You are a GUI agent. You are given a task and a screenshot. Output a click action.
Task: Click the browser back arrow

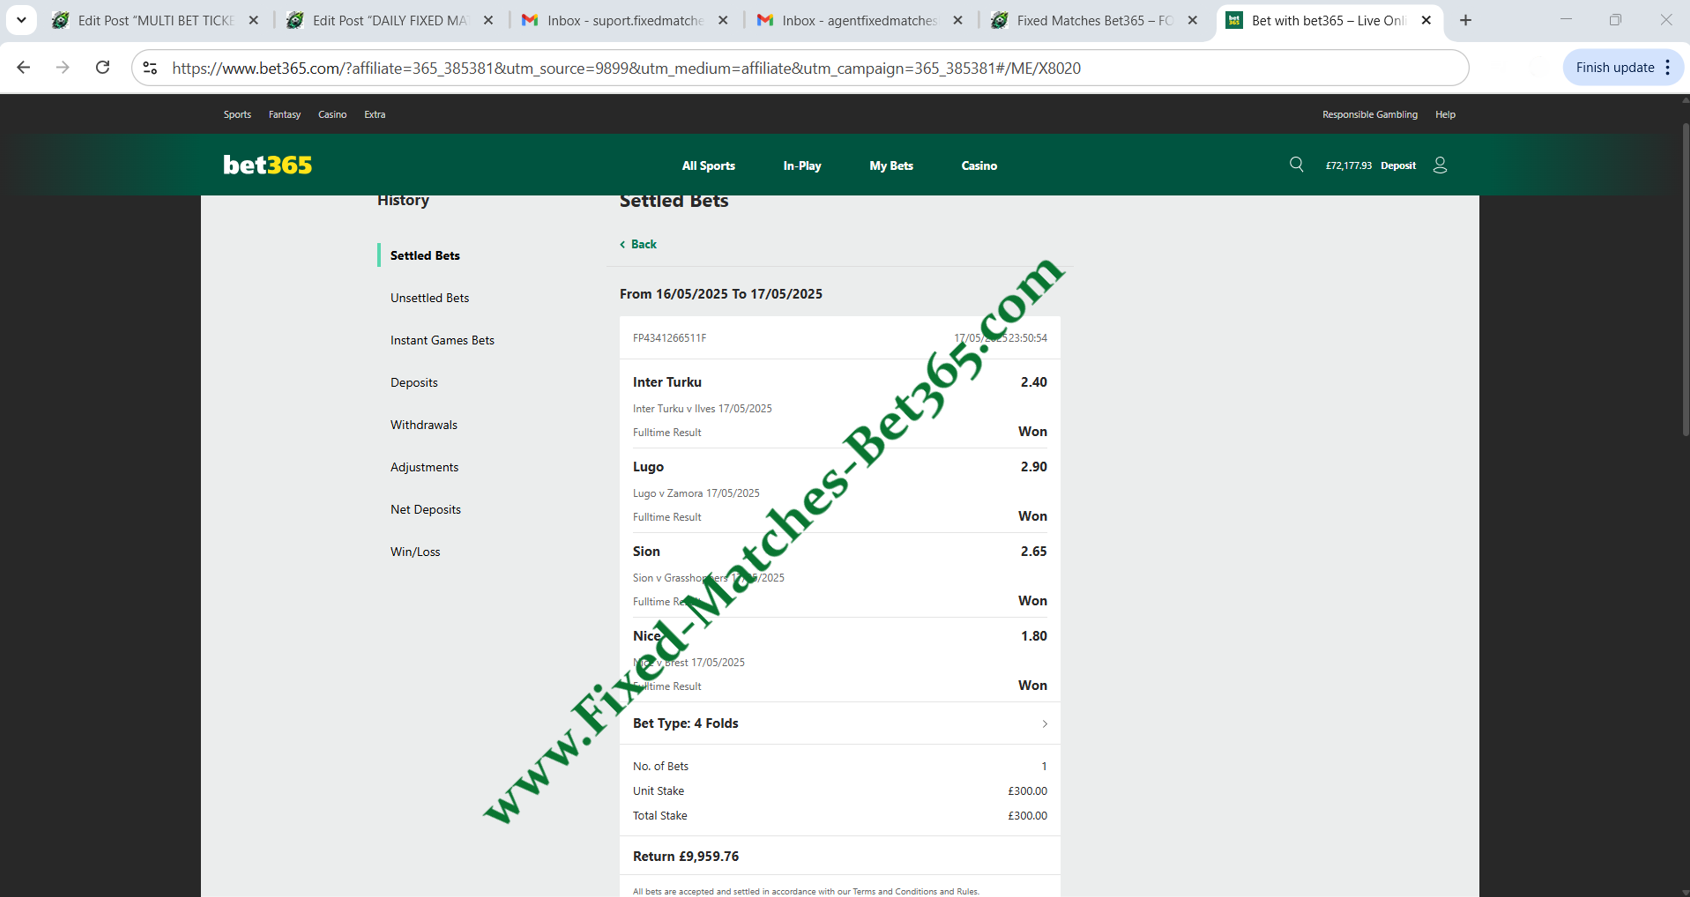pyautogui.click(x=23, y=68)
